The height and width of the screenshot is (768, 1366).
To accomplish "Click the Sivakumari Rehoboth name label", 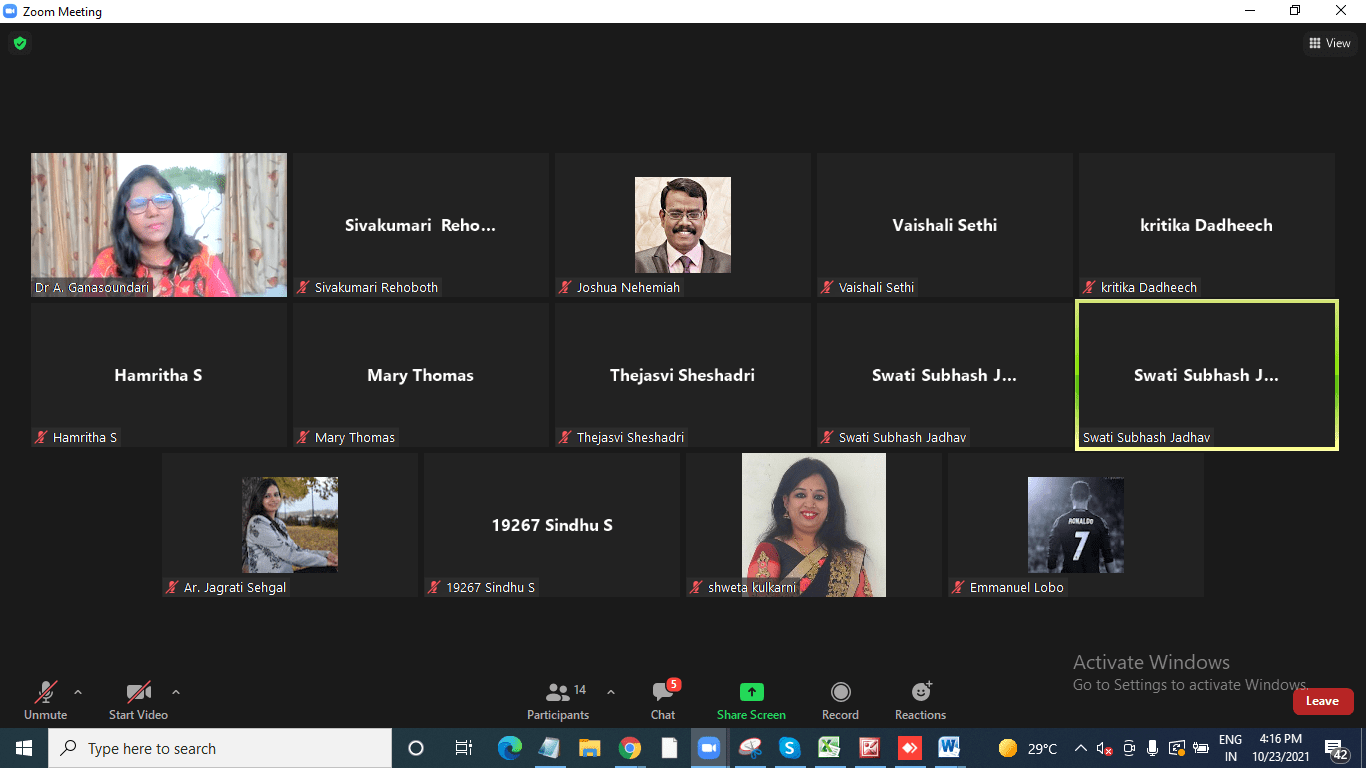I will point(376,287).
